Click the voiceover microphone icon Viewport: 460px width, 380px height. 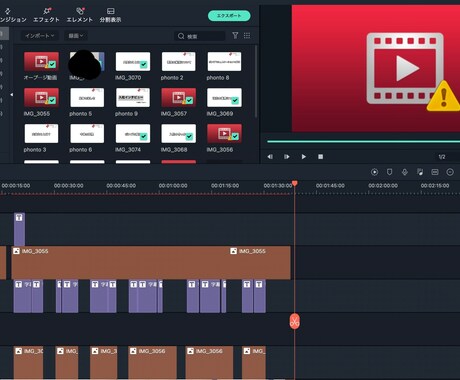(x=405, y=172)
